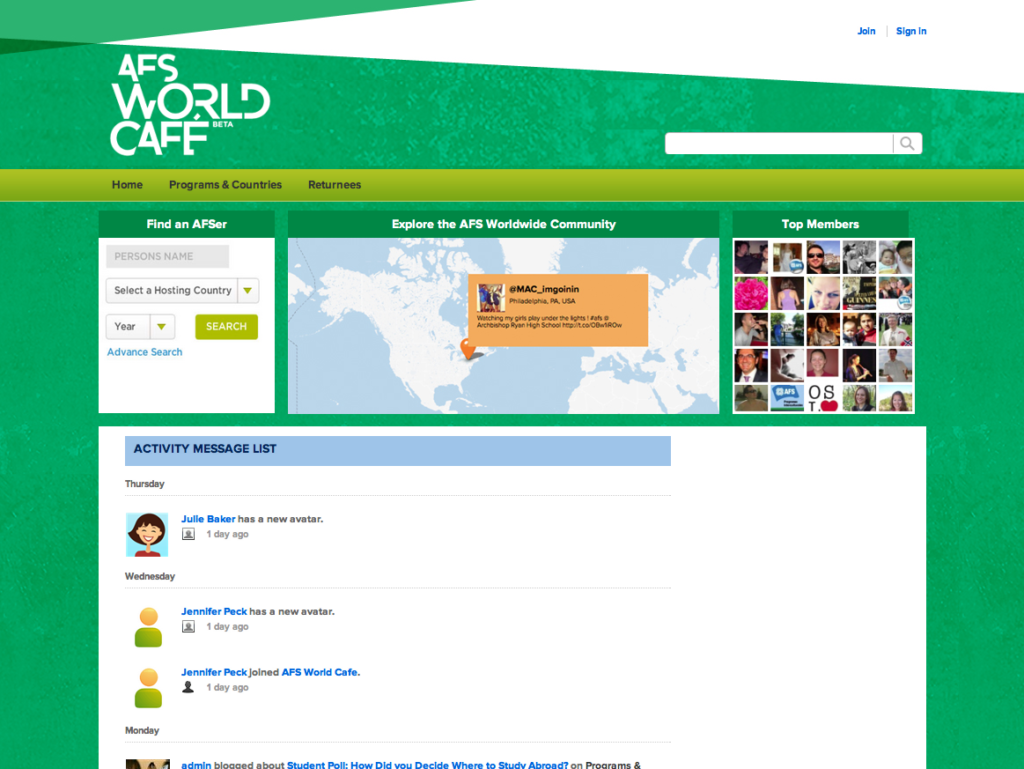
Task: Click the orange map pin marker
Action: [467, 349]
